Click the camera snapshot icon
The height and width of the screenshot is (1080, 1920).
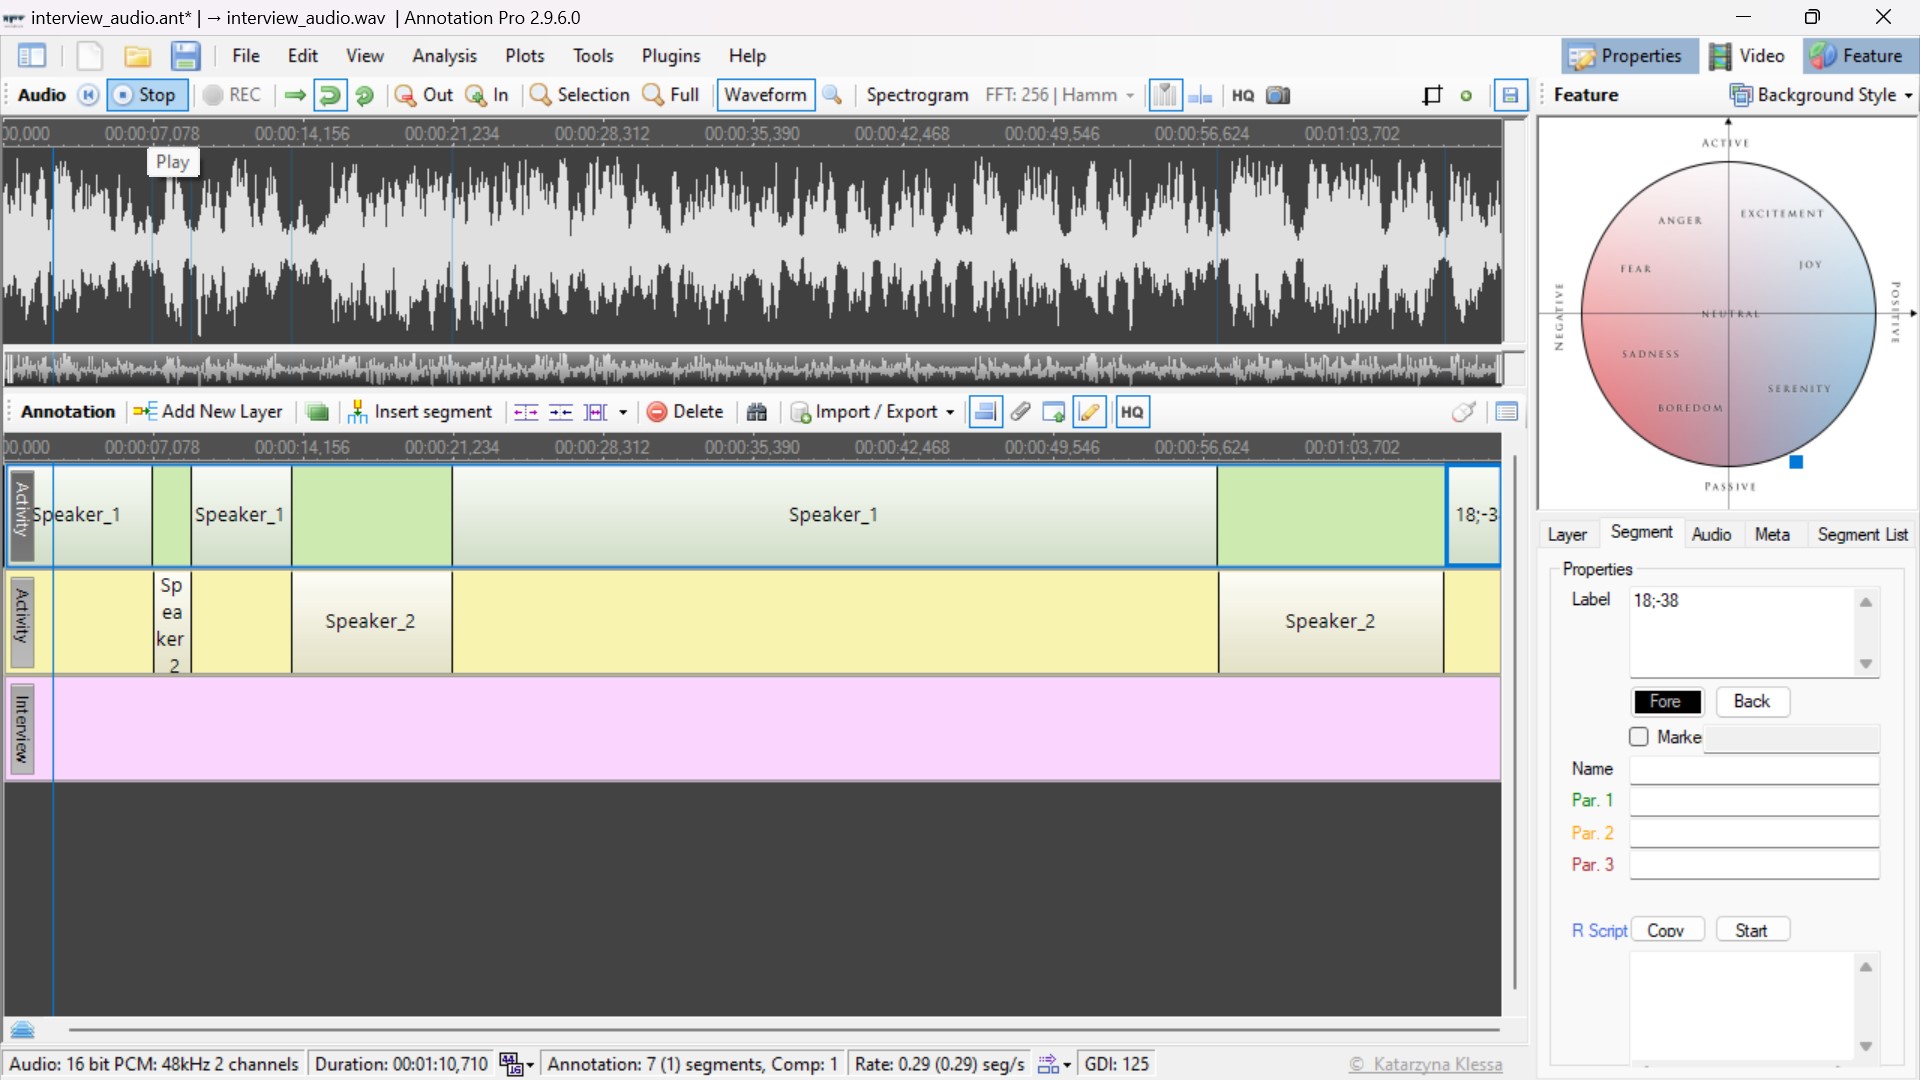(1278, 95)
